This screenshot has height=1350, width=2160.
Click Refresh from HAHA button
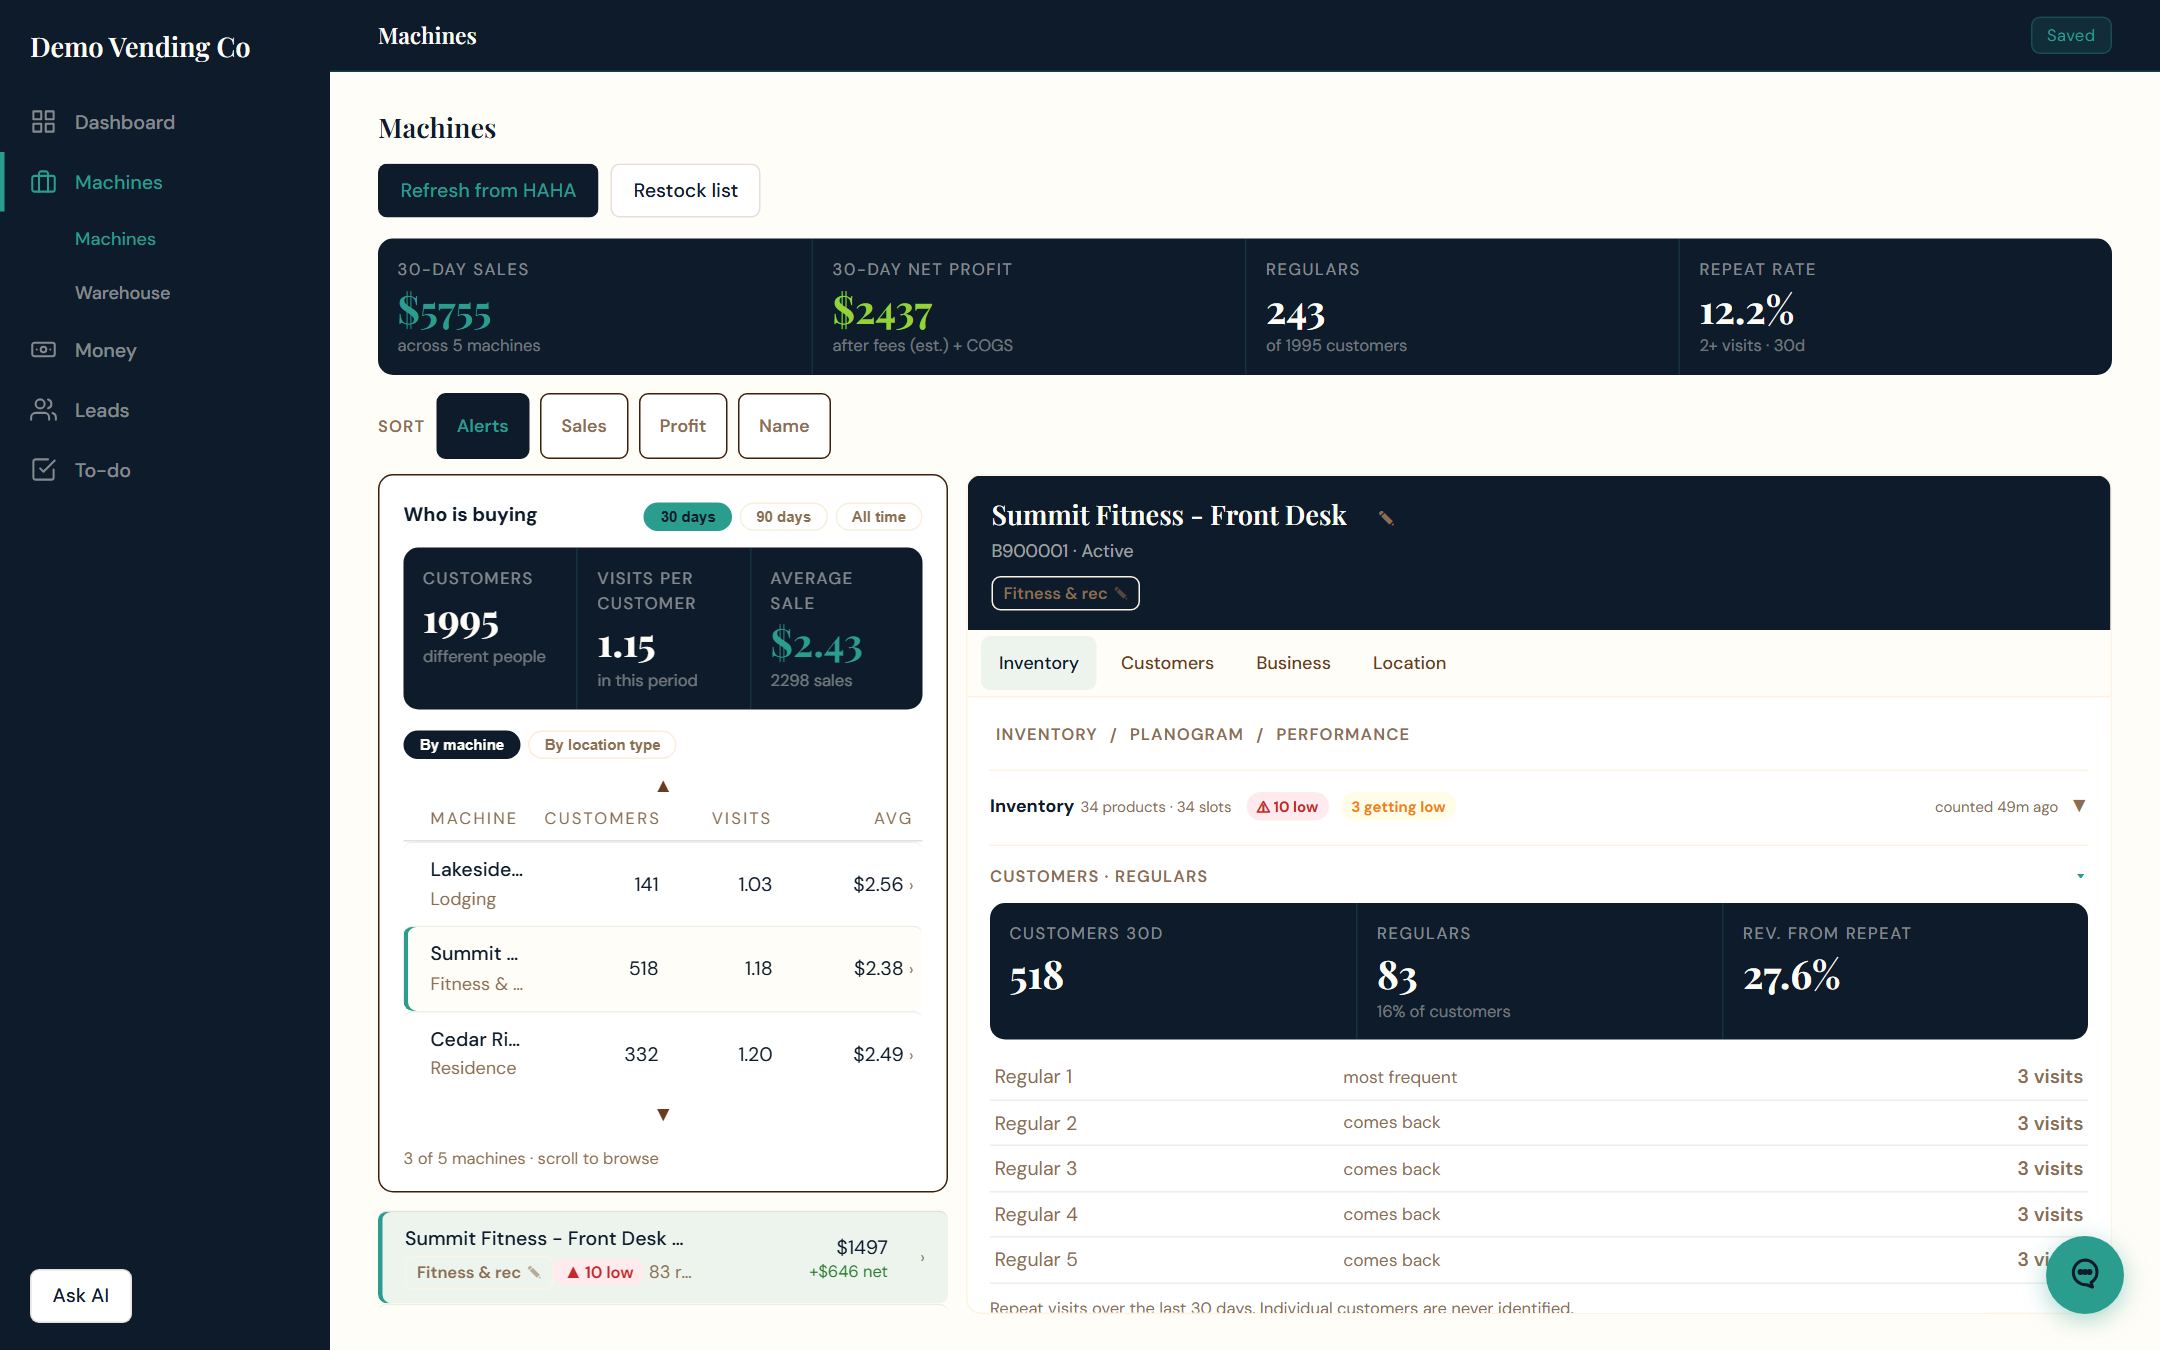488,190
